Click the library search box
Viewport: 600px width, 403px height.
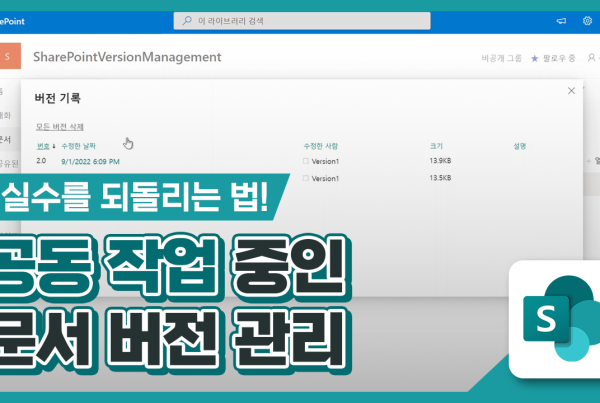[x=302, y=21]
